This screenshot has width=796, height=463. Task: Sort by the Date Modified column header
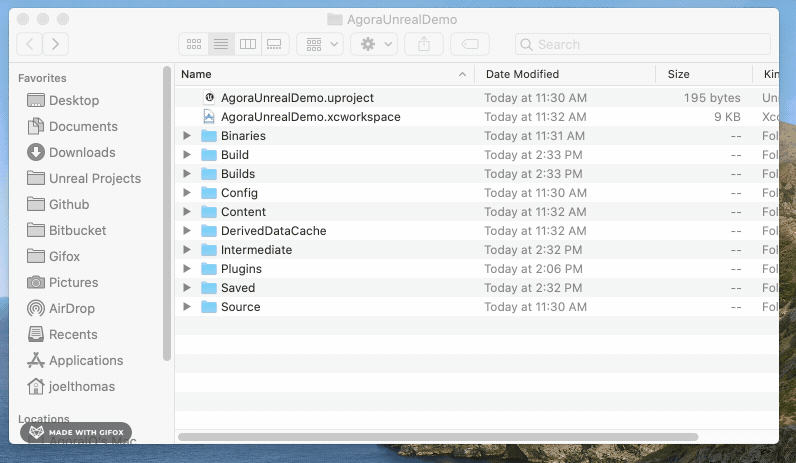coord(565,74)
